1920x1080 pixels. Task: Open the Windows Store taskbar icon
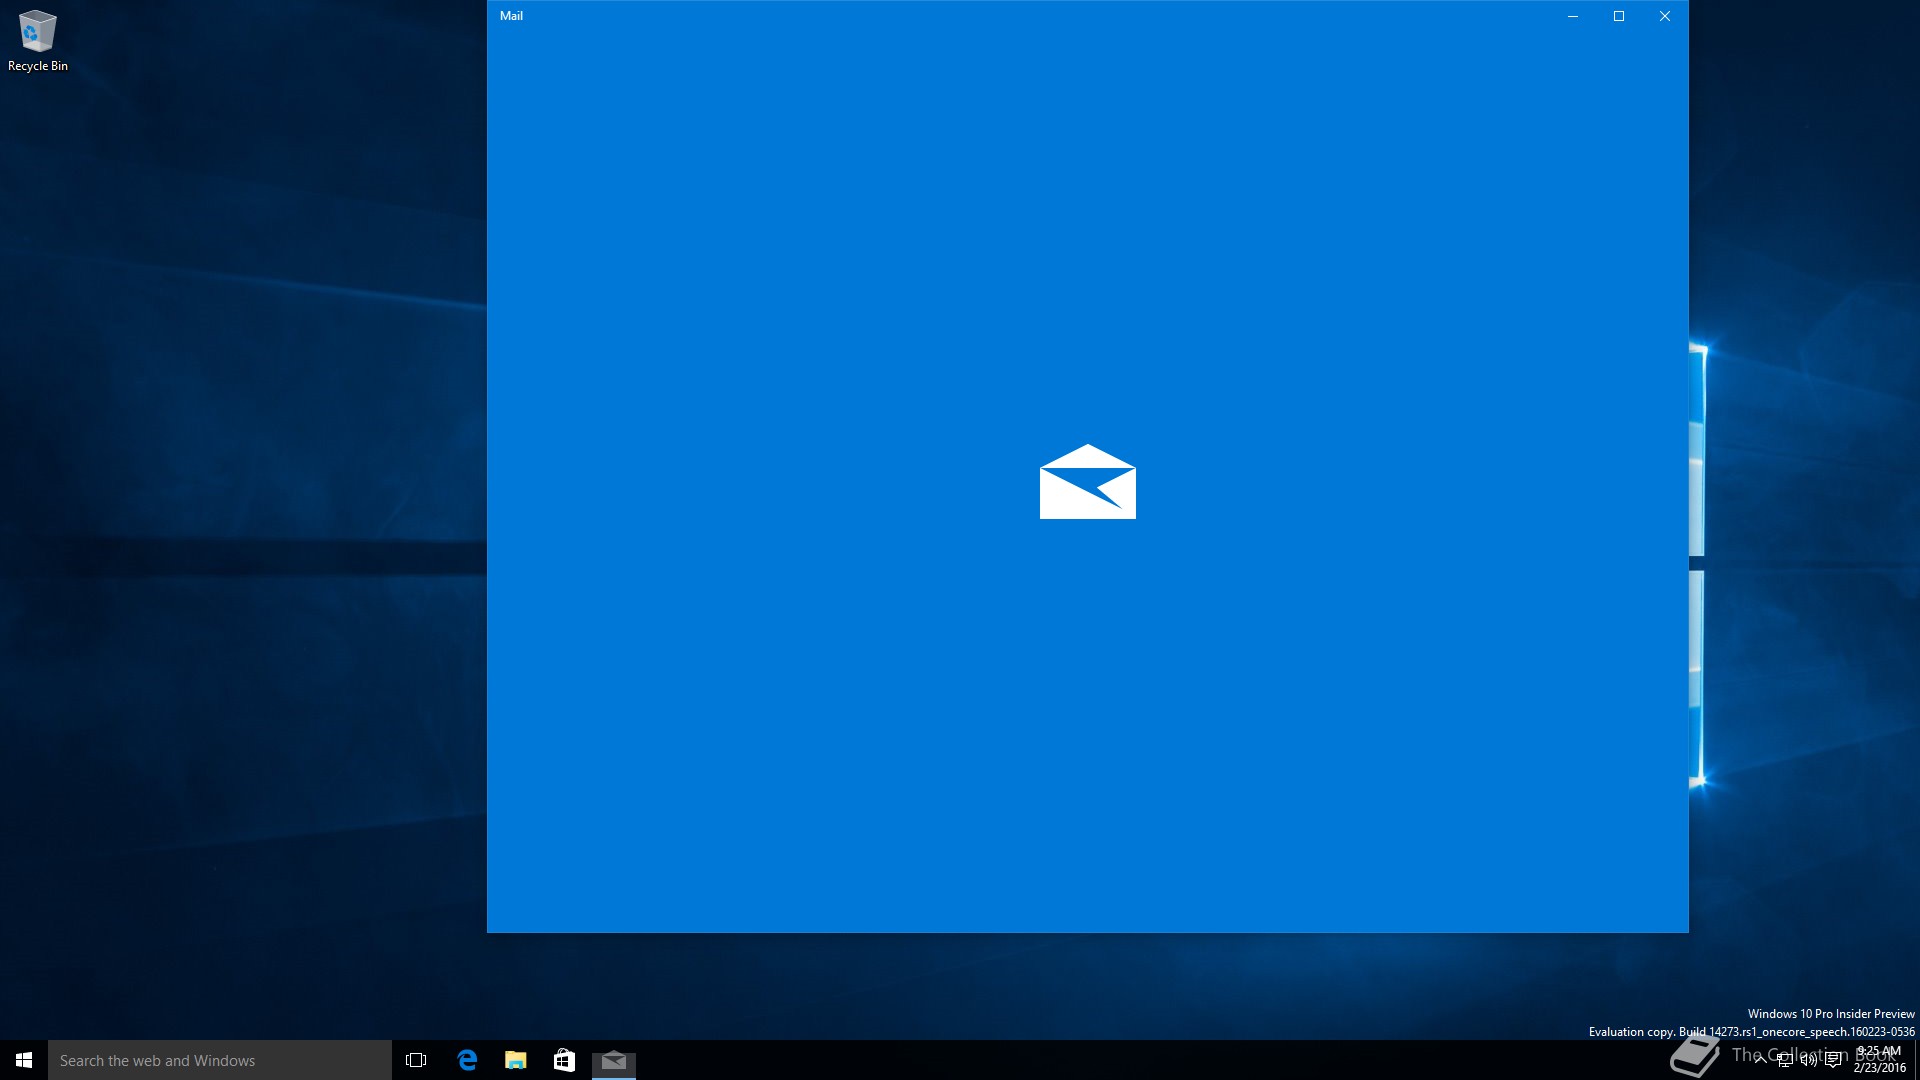tap(564, 1060)
